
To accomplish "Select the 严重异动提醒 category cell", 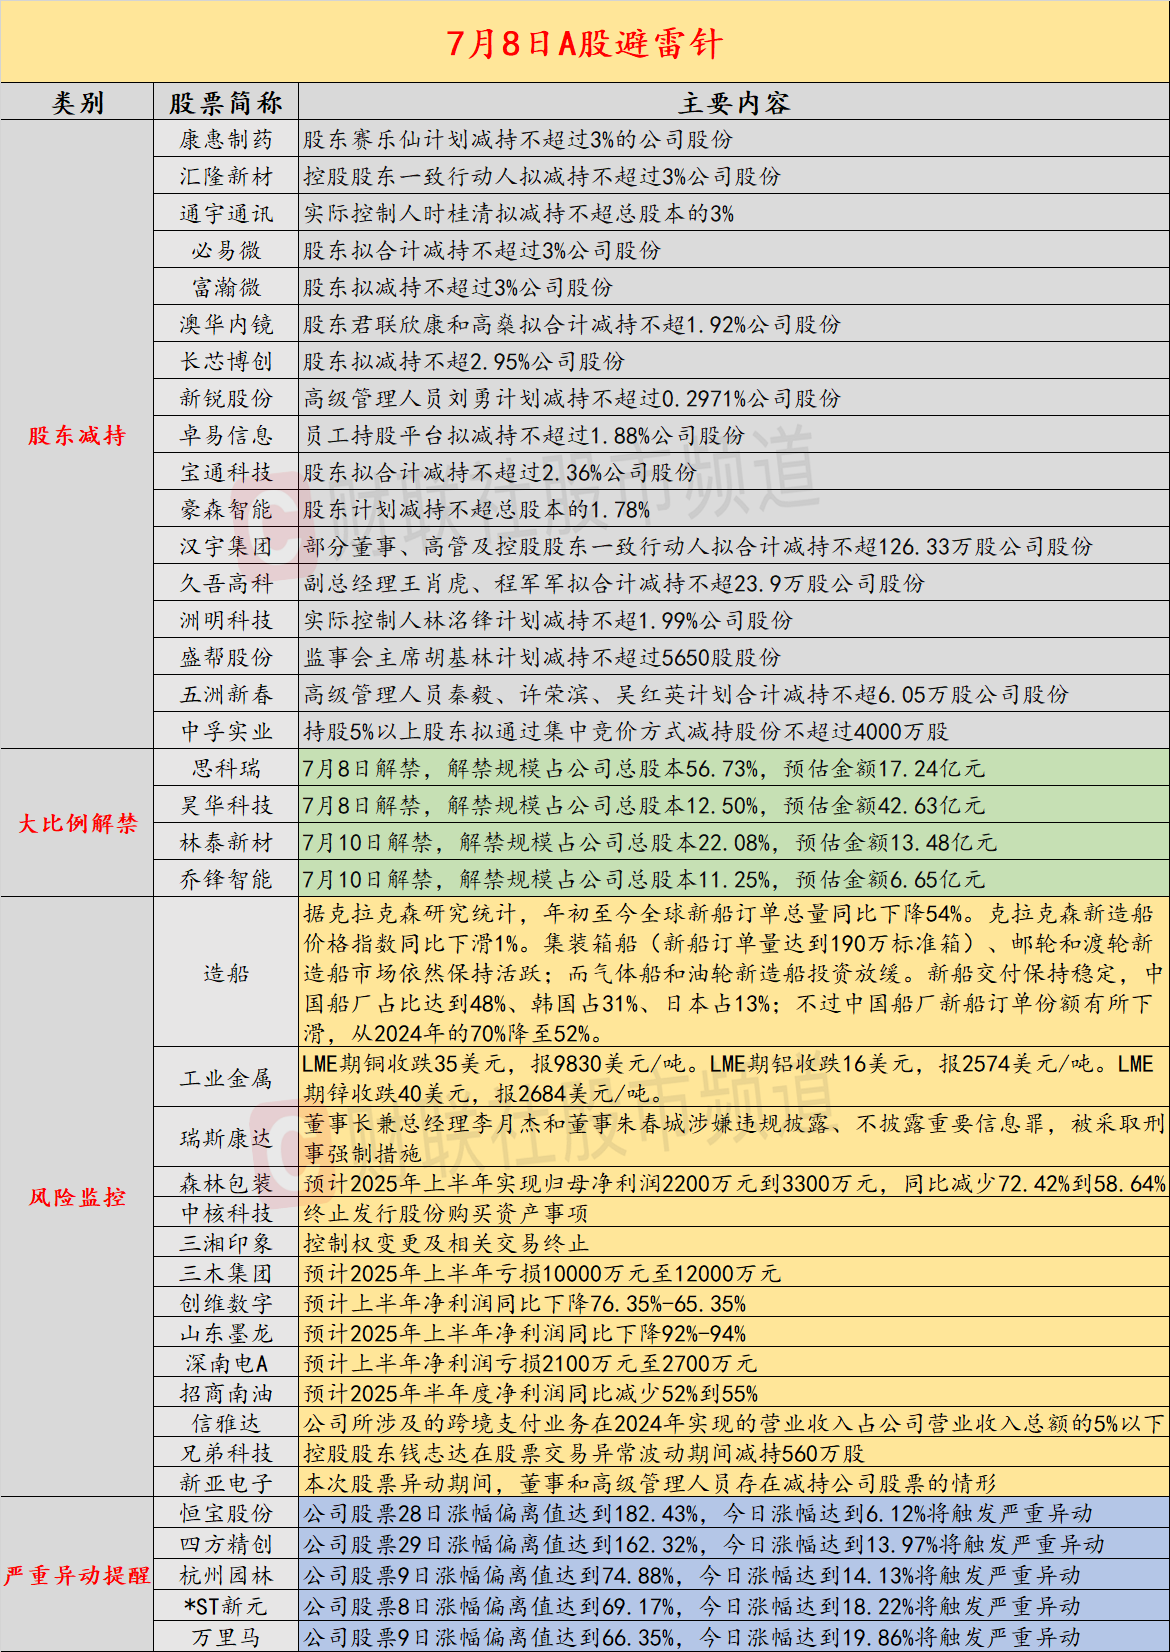I will pos(77,1575).
